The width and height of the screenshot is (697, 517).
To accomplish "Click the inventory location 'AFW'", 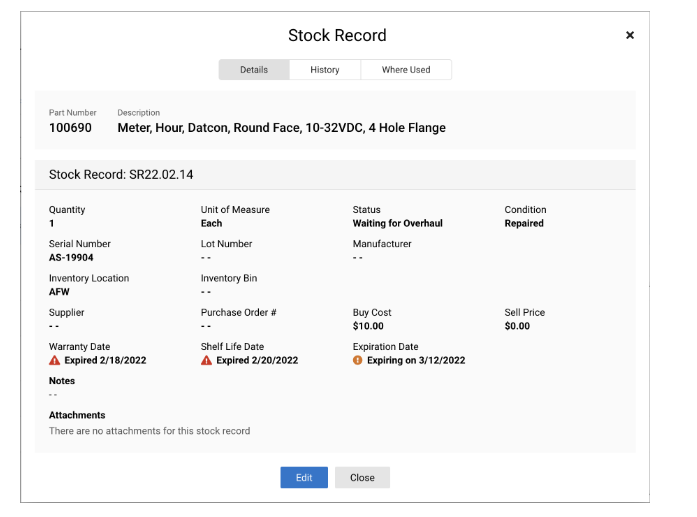I will 59,292.
